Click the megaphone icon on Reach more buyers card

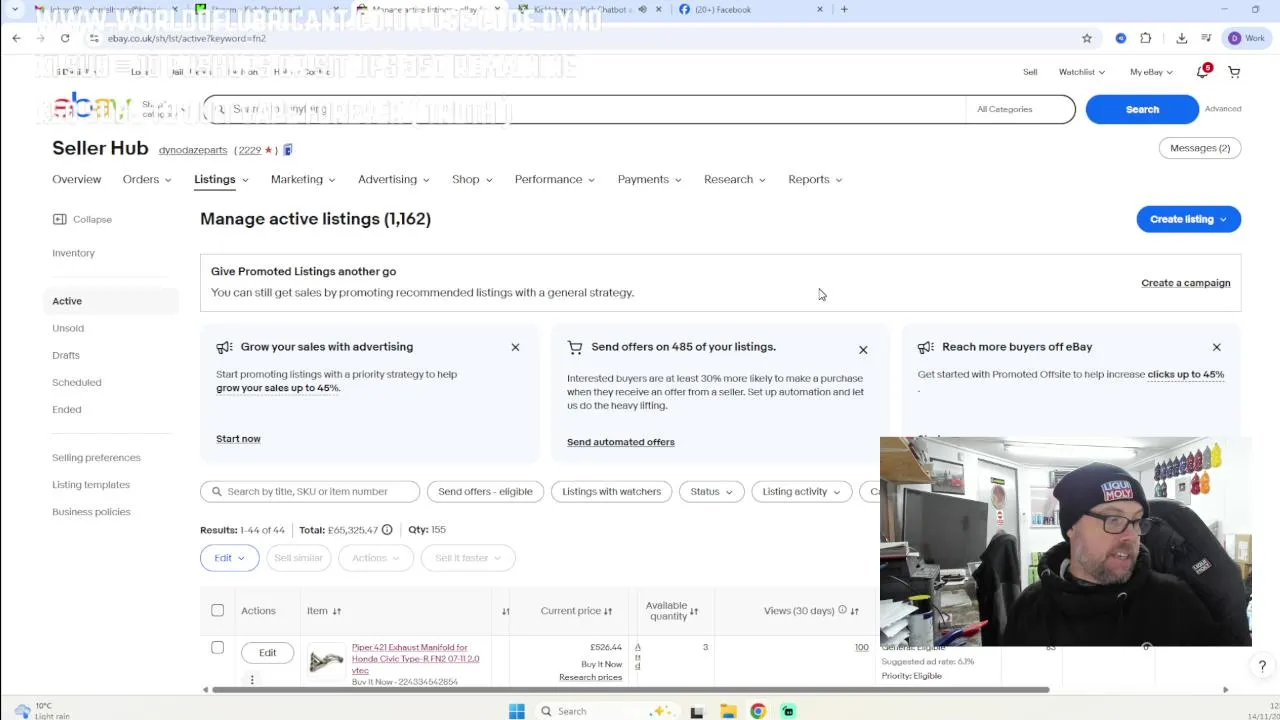coord(925,347)
